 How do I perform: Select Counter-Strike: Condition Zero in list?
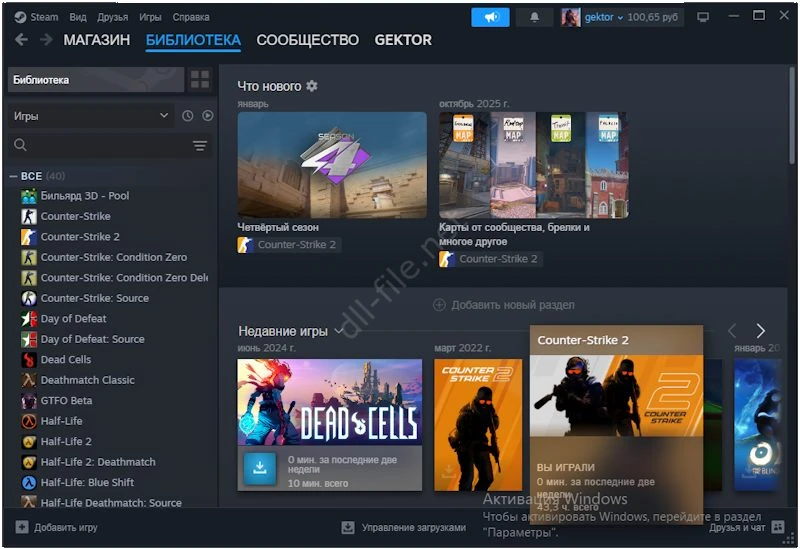click(114, 258)
